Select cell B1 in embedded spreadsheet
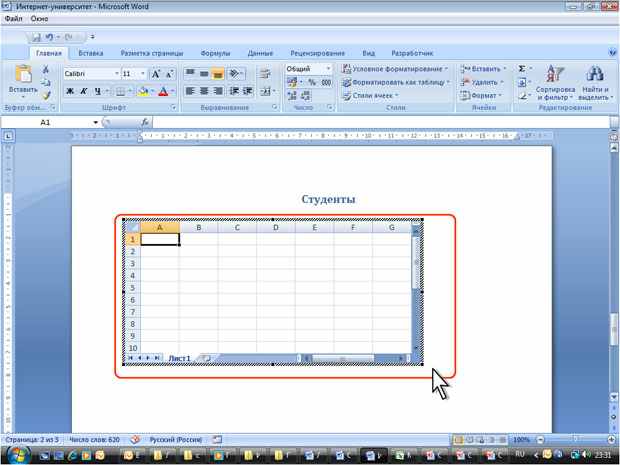Screen dimensions: 620x465 (198, 239)
